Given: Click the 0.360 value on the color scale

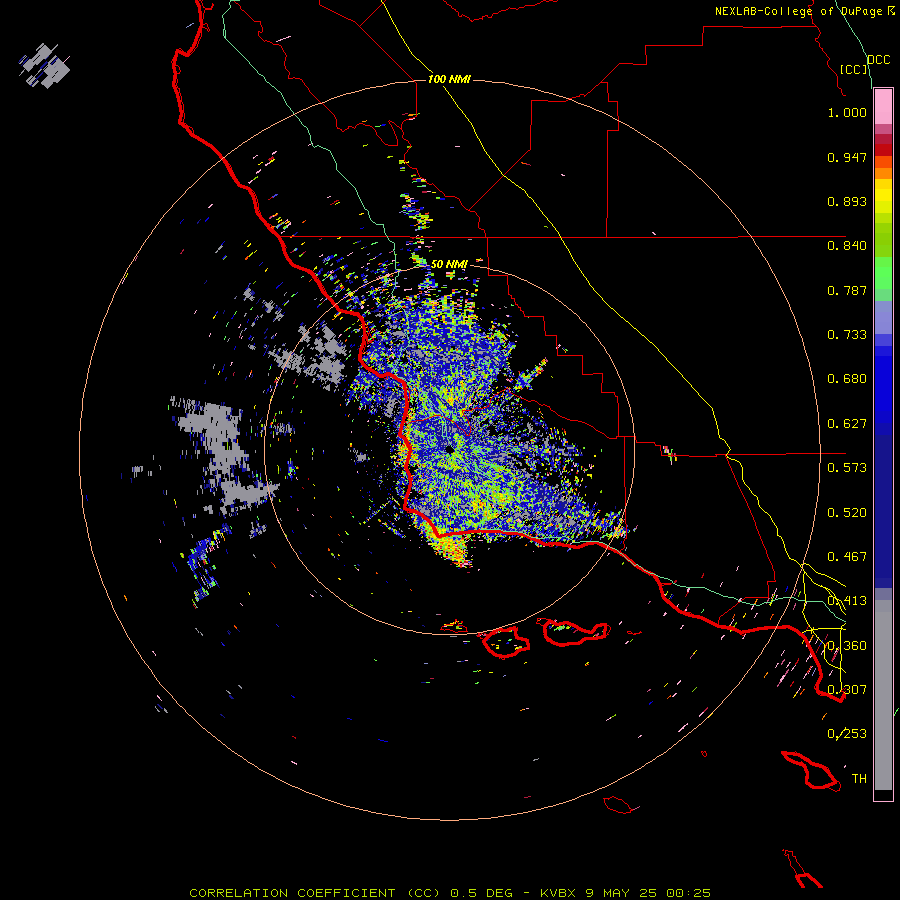Looking at the screenshot, I should [847, 646].
